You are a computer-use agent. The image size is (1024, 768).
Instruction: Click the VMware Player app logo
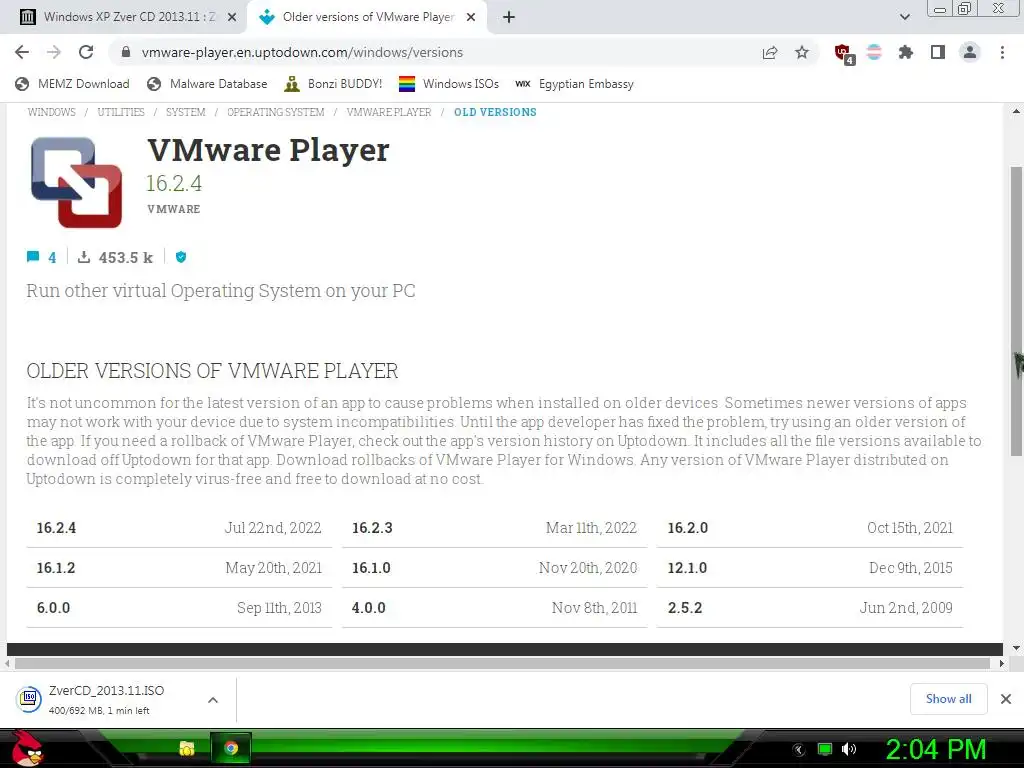pos(76,182)
